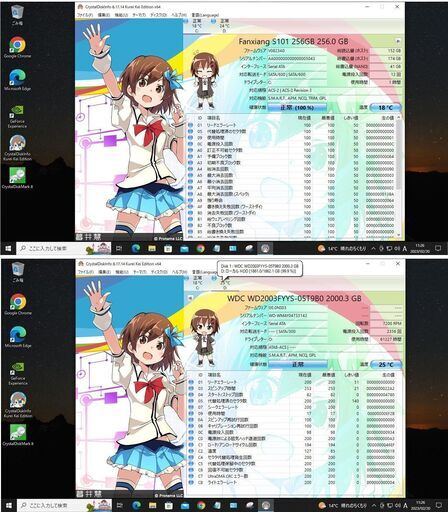
Task: Click the WDC firmware field
Action: click(298, 307)
